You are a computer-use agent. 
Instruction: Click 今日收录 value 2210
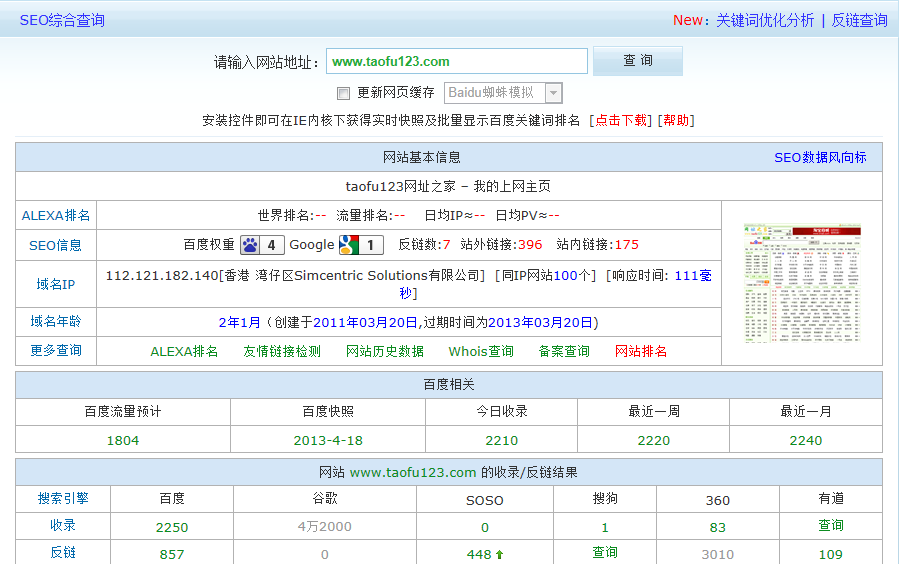502,441
